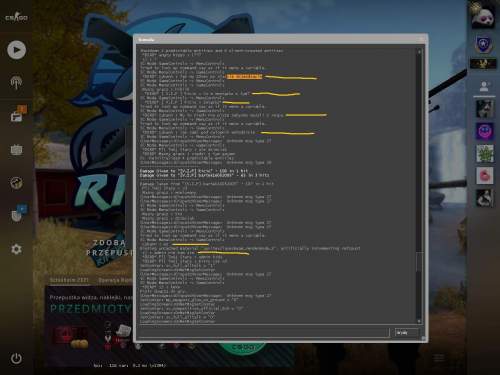This screenshot has height=375, width=500.
Task: Select the friend with red lips avatar
Action: point(485,176)
